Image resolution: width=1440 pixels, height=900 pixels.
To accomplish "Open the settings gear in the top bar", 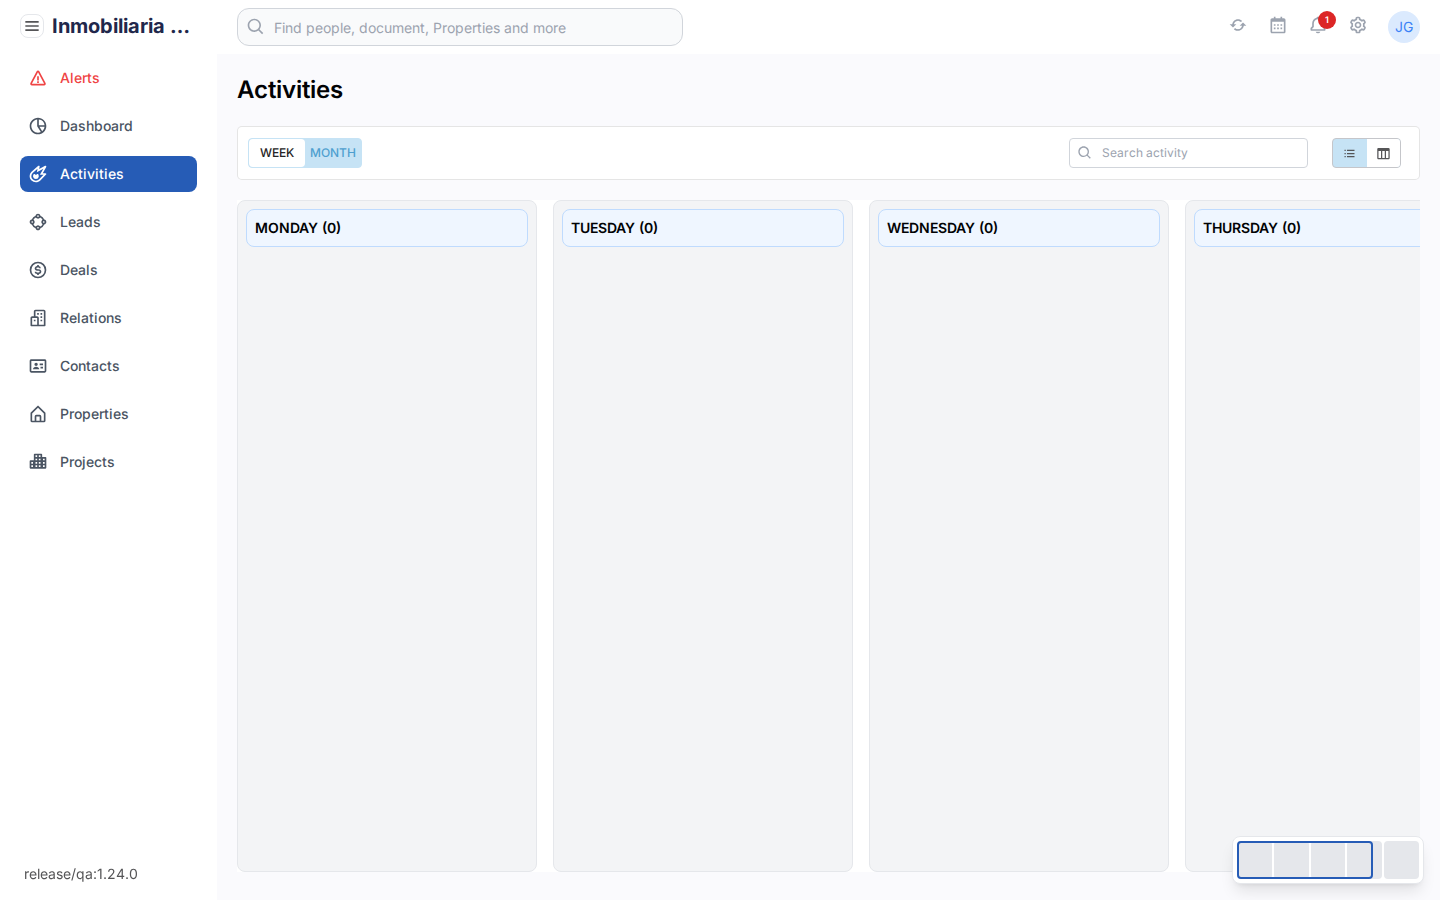I will click(x=1358, y=25).
